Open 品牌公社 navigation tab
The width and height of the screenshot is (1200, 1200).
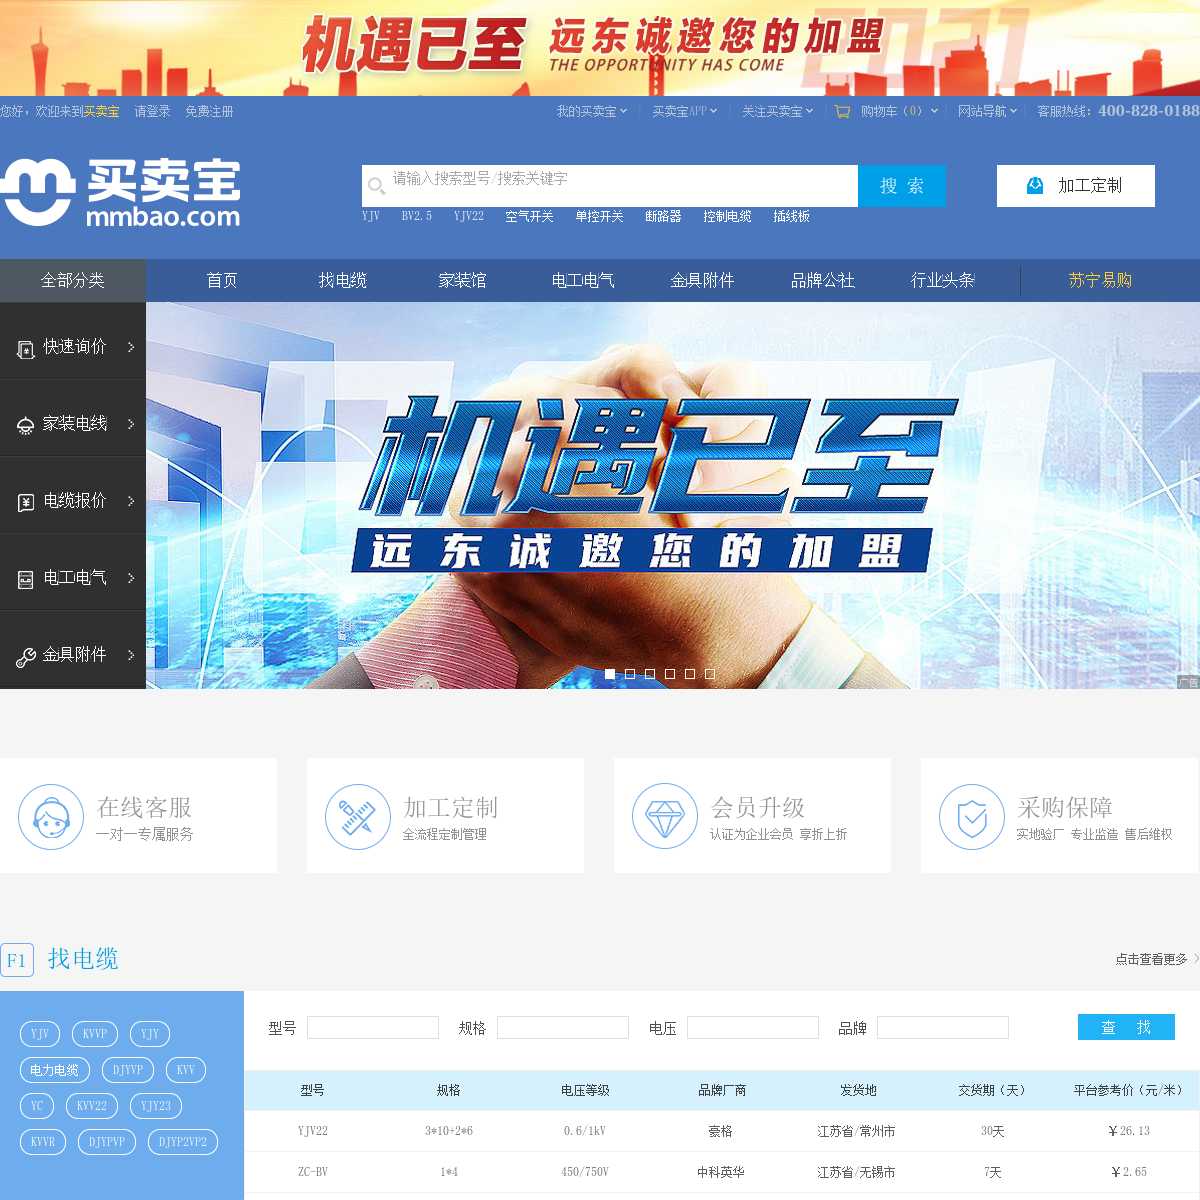click(x=823, y=280)
